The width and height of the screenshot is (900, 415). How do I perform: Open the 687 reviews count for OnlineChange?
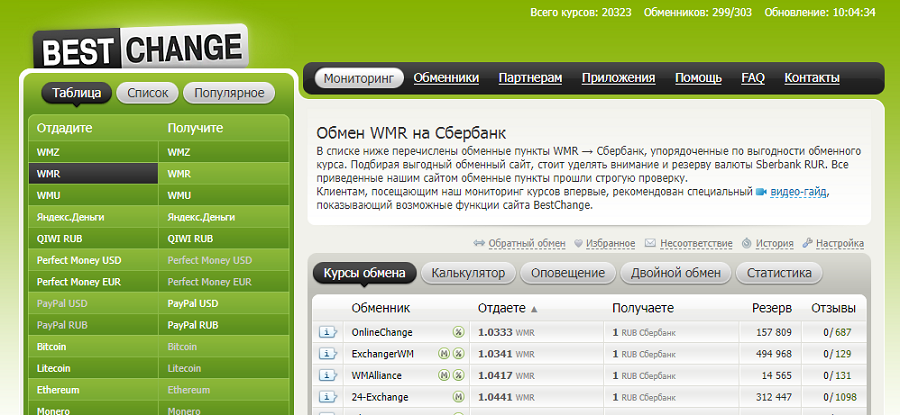coord(843,332)
